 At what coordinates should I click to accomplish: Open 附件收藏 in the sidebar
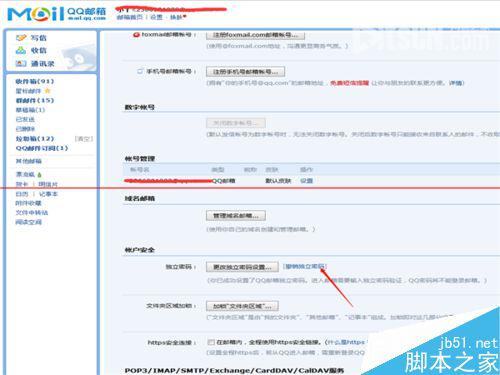coord(28,203)
